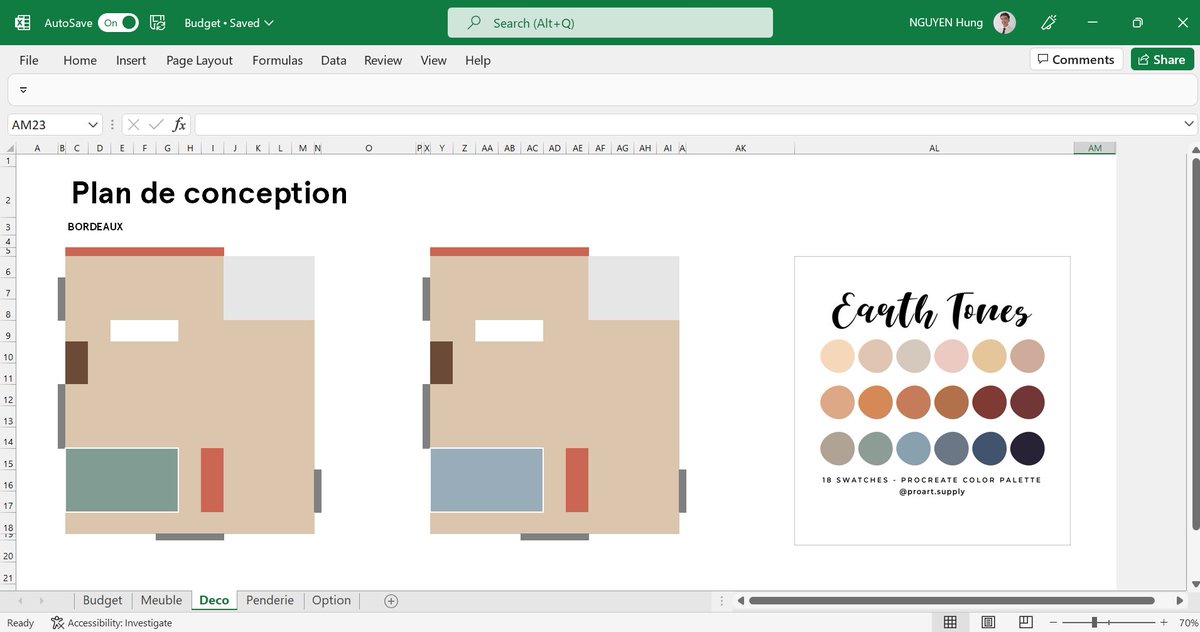Add a new sheet with plus icon

[x=391, y=601]
